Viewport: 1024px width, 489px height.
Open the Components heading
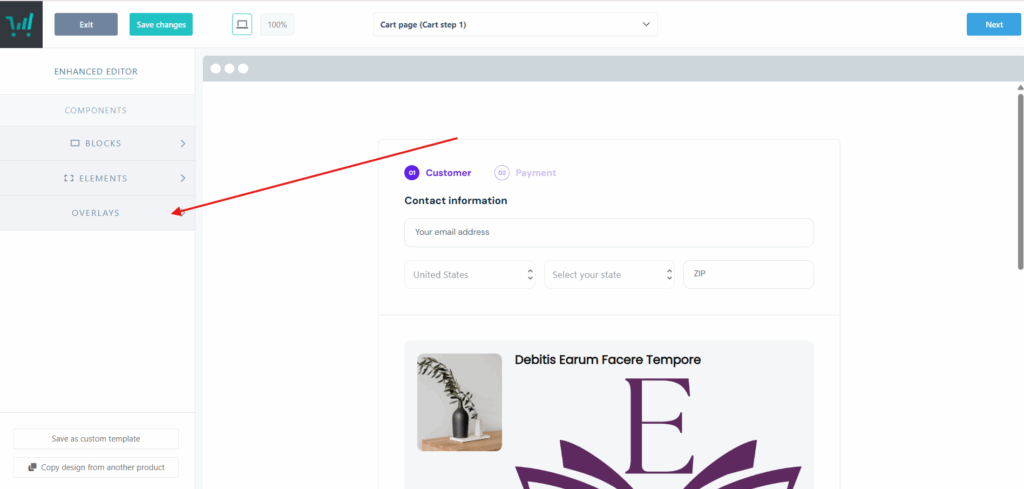96,110
